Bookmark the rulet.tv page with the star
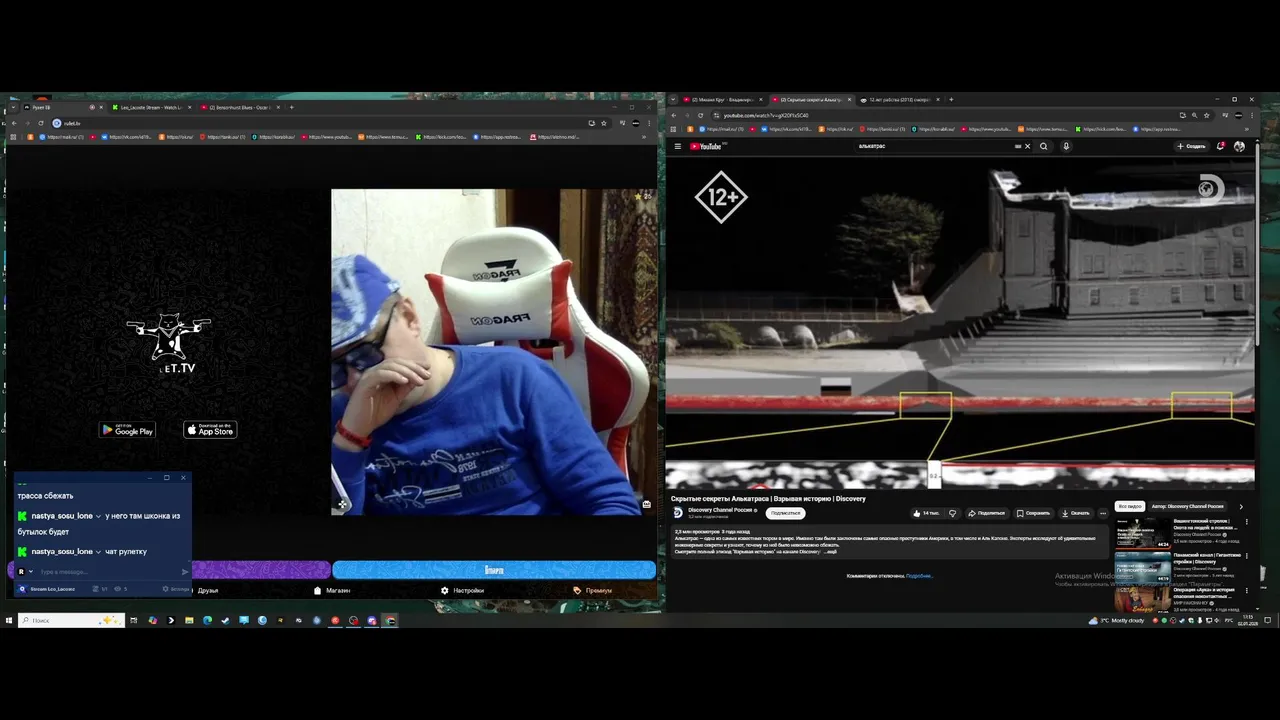This screenshot has width=1280, height=720. (x=603, y=123)
